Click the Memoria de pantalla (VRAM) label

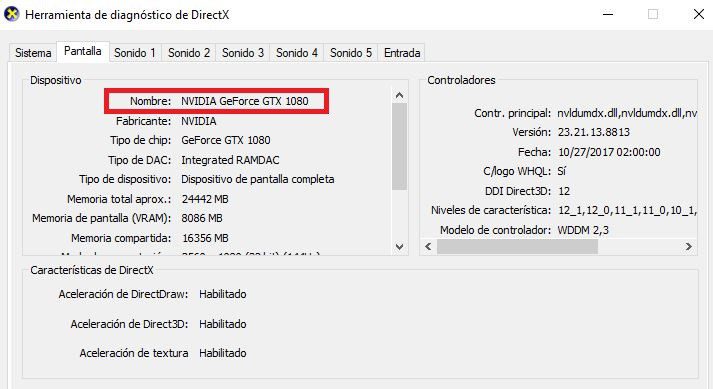click(101, 218)
